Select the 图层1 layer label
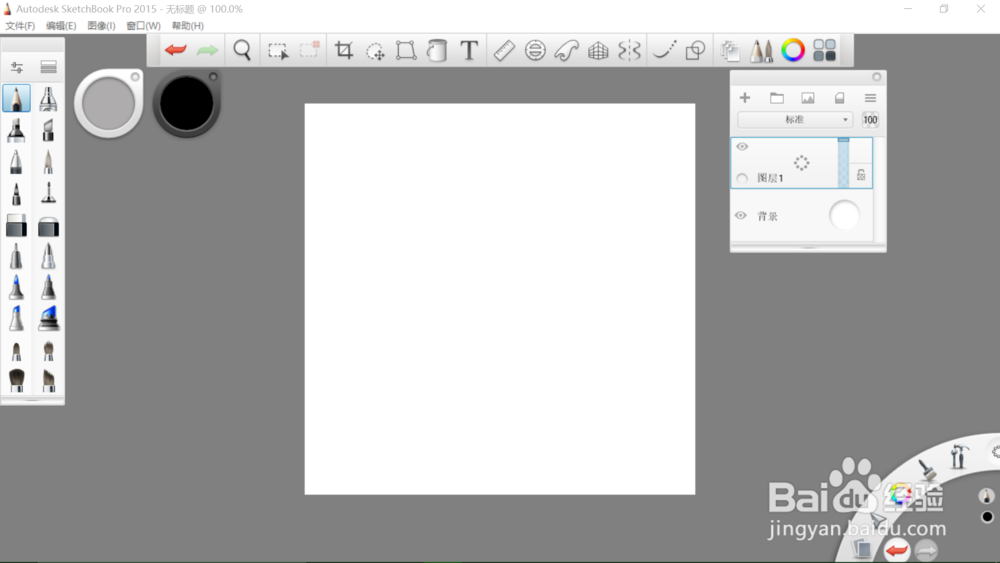 770,179
